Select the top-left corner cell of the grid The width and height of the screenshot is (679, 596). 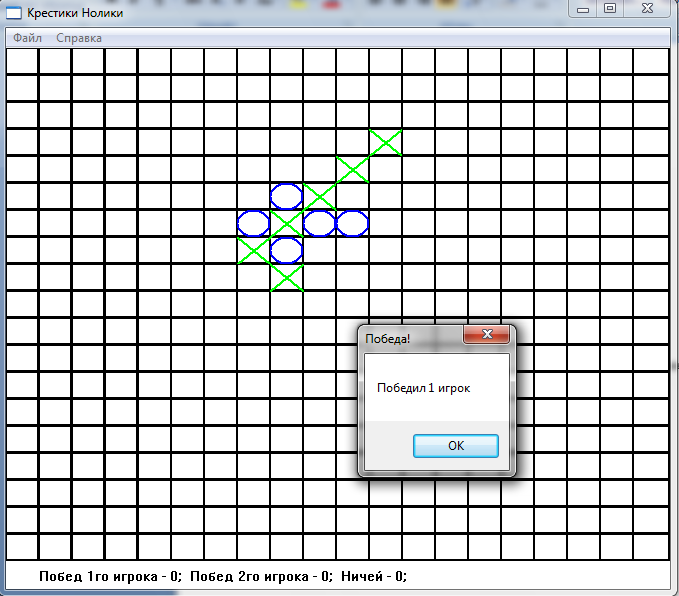(x=22, y=61)
